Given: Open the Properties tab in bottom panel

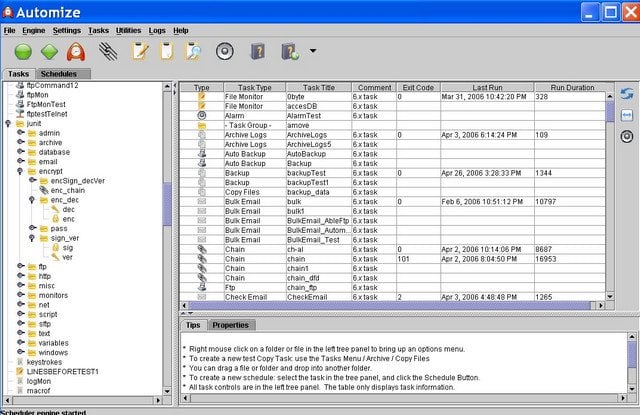Looking at the screenshot, I should pyautogui.click(x=231, y=325).
